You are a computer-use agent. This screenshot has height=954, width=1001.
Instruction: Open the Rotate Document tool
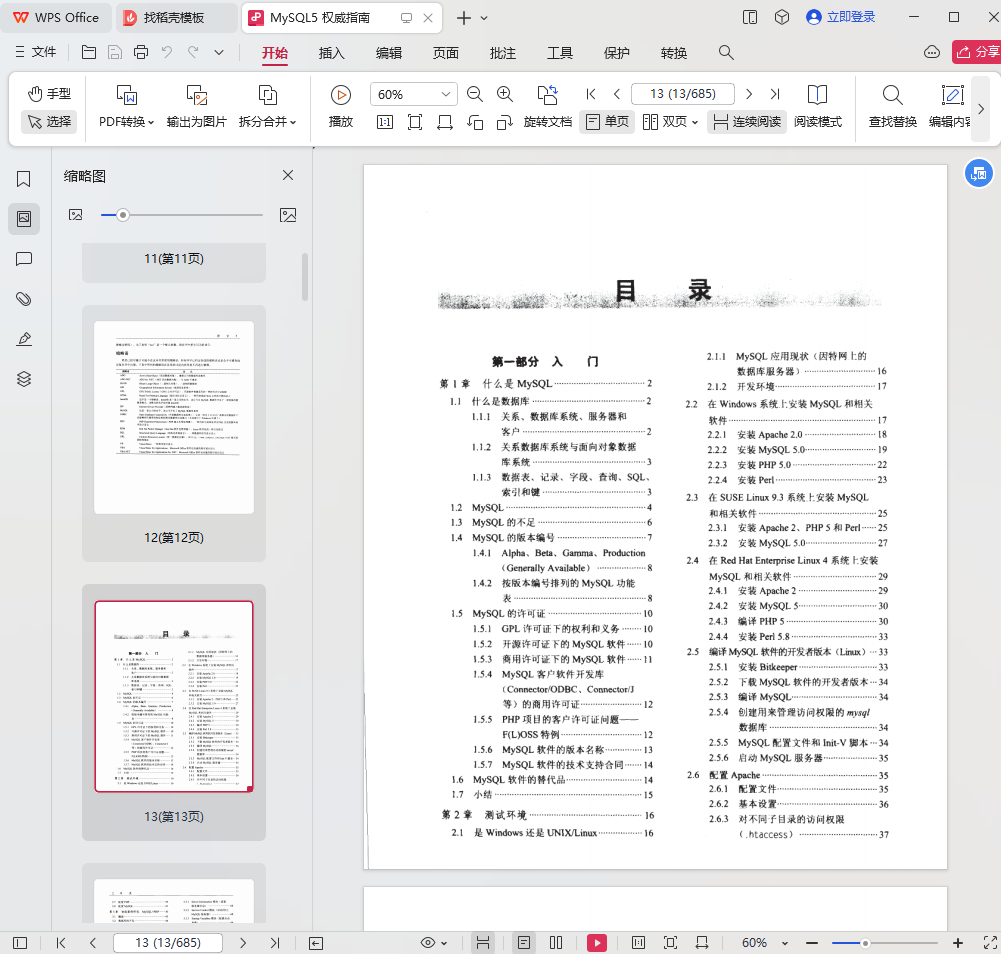pyautogui.click(x=547, y=95)
